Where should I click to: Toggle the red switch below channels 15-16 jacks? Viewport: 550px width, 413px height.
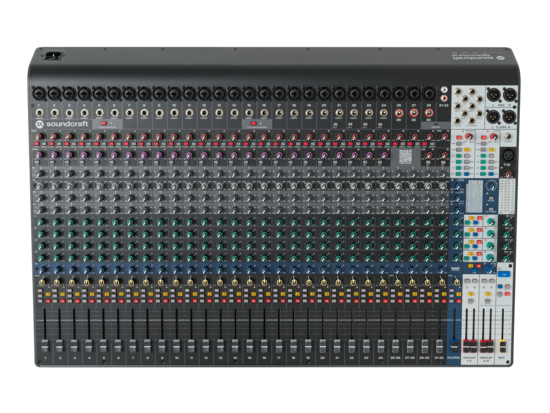tap(253, 124)
